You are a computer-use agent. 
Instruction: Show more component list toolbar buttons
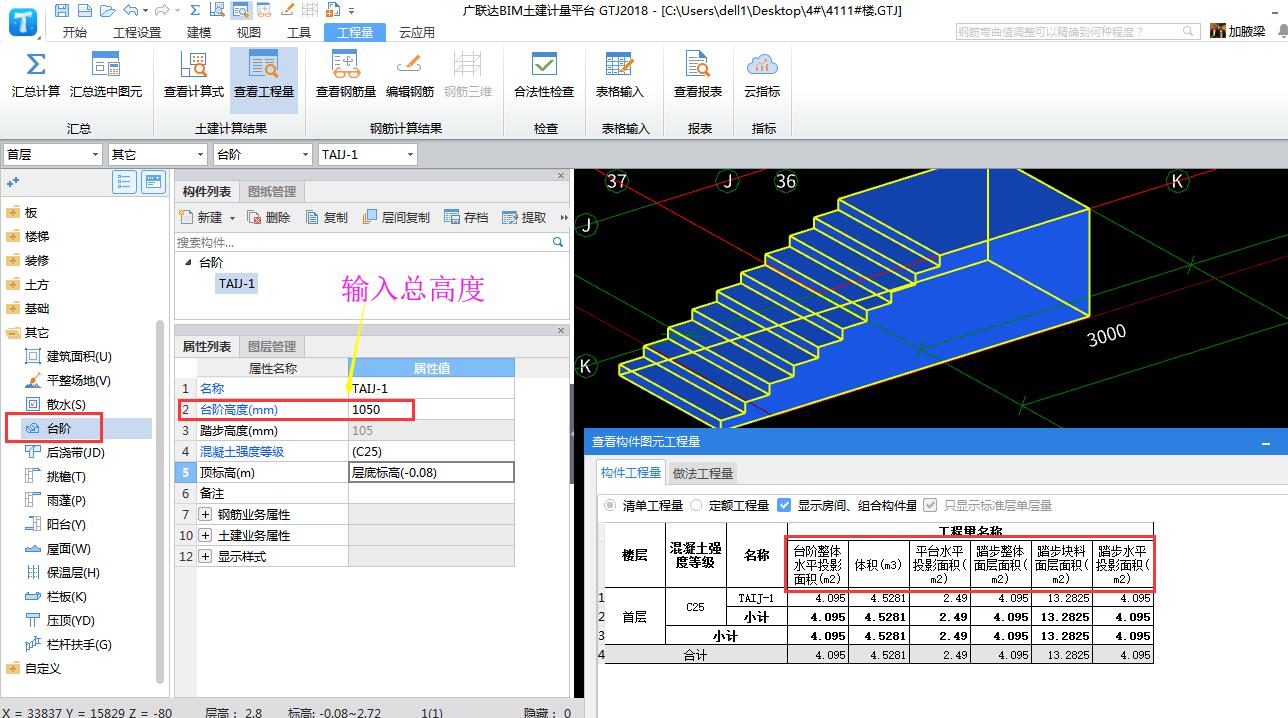[563, 217]
